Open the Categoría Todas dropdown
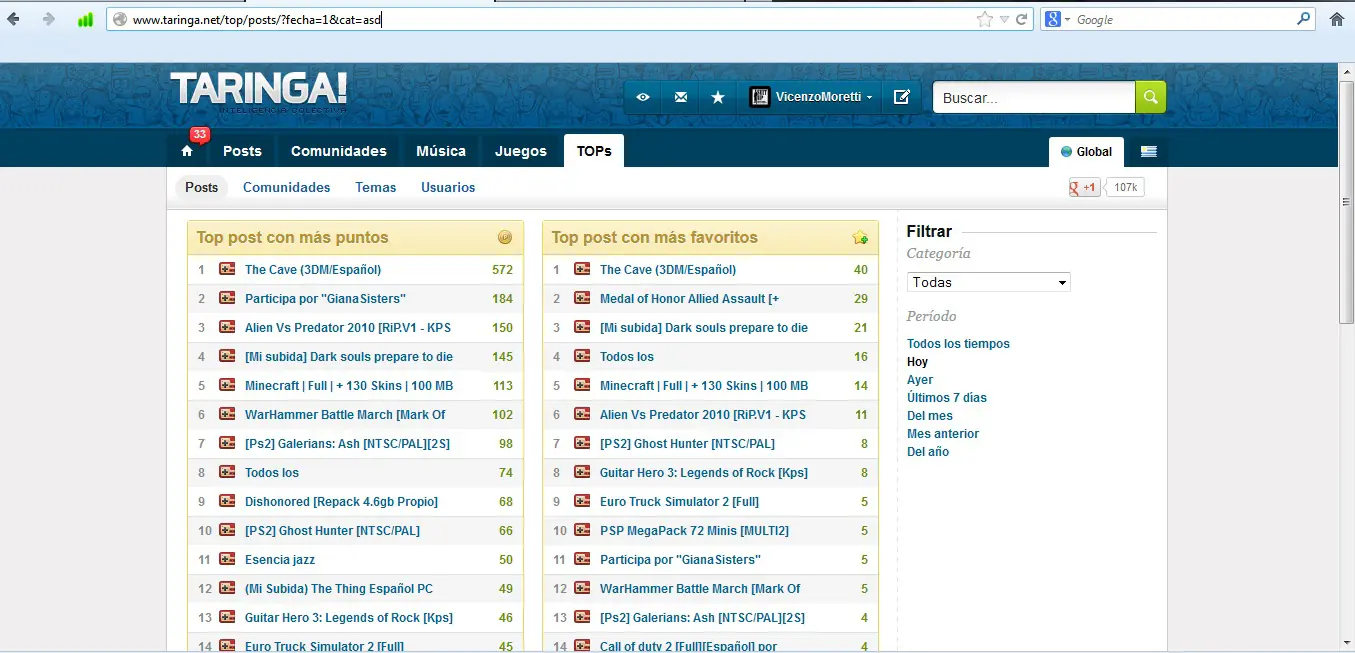This screenshot has width=1355, height=653. [988, 282]
